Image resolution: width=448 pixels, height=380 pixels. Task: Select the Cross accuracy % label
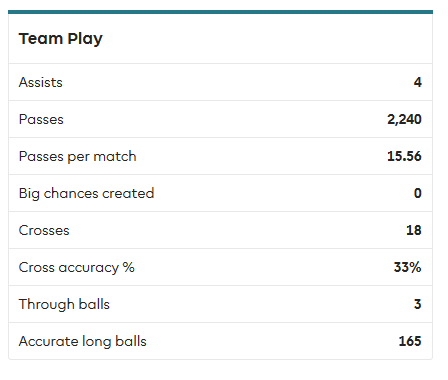(77, 268)
